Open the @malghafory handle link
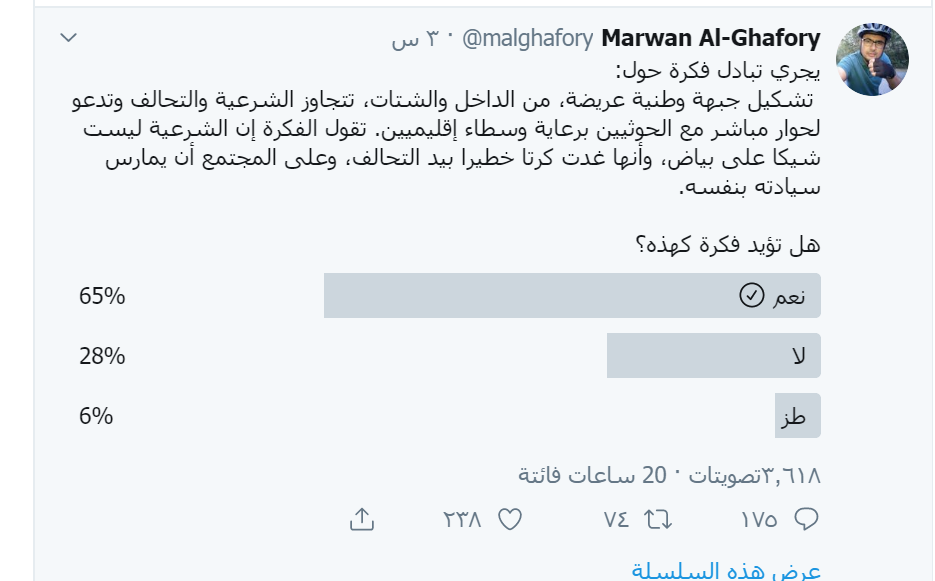Image resolution: width=935 pixels, height=581 pixels. 528,38
